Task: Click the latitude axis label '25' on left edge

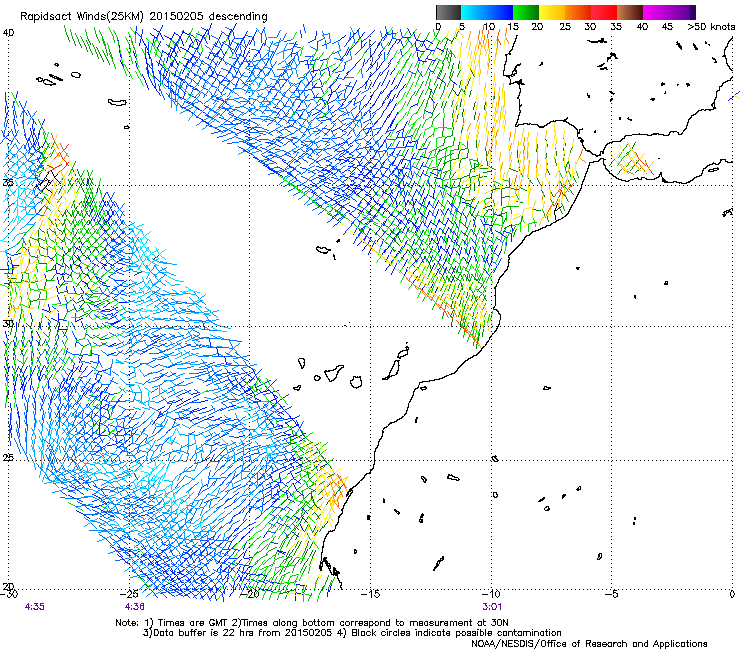Action: [x=8, y=457]
